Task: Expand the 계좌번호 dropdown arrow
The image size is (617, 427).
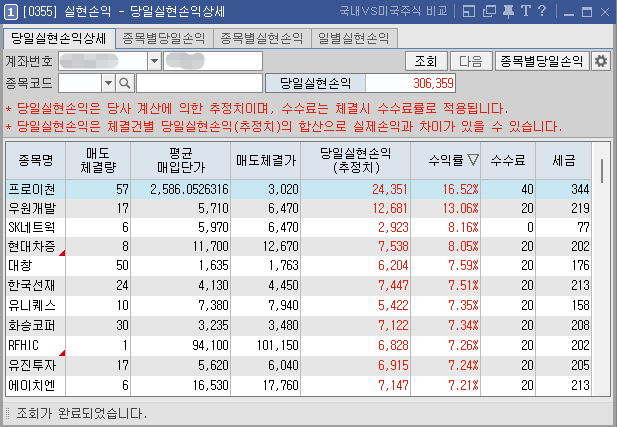Action: coord(154,61)
